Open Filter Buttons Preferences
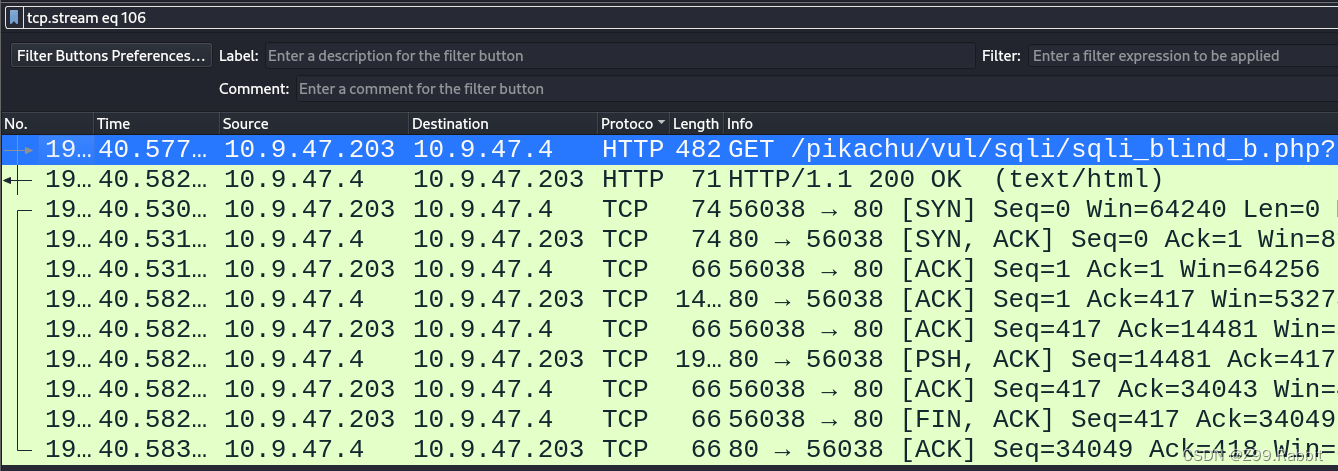 [x=111, y=56]
